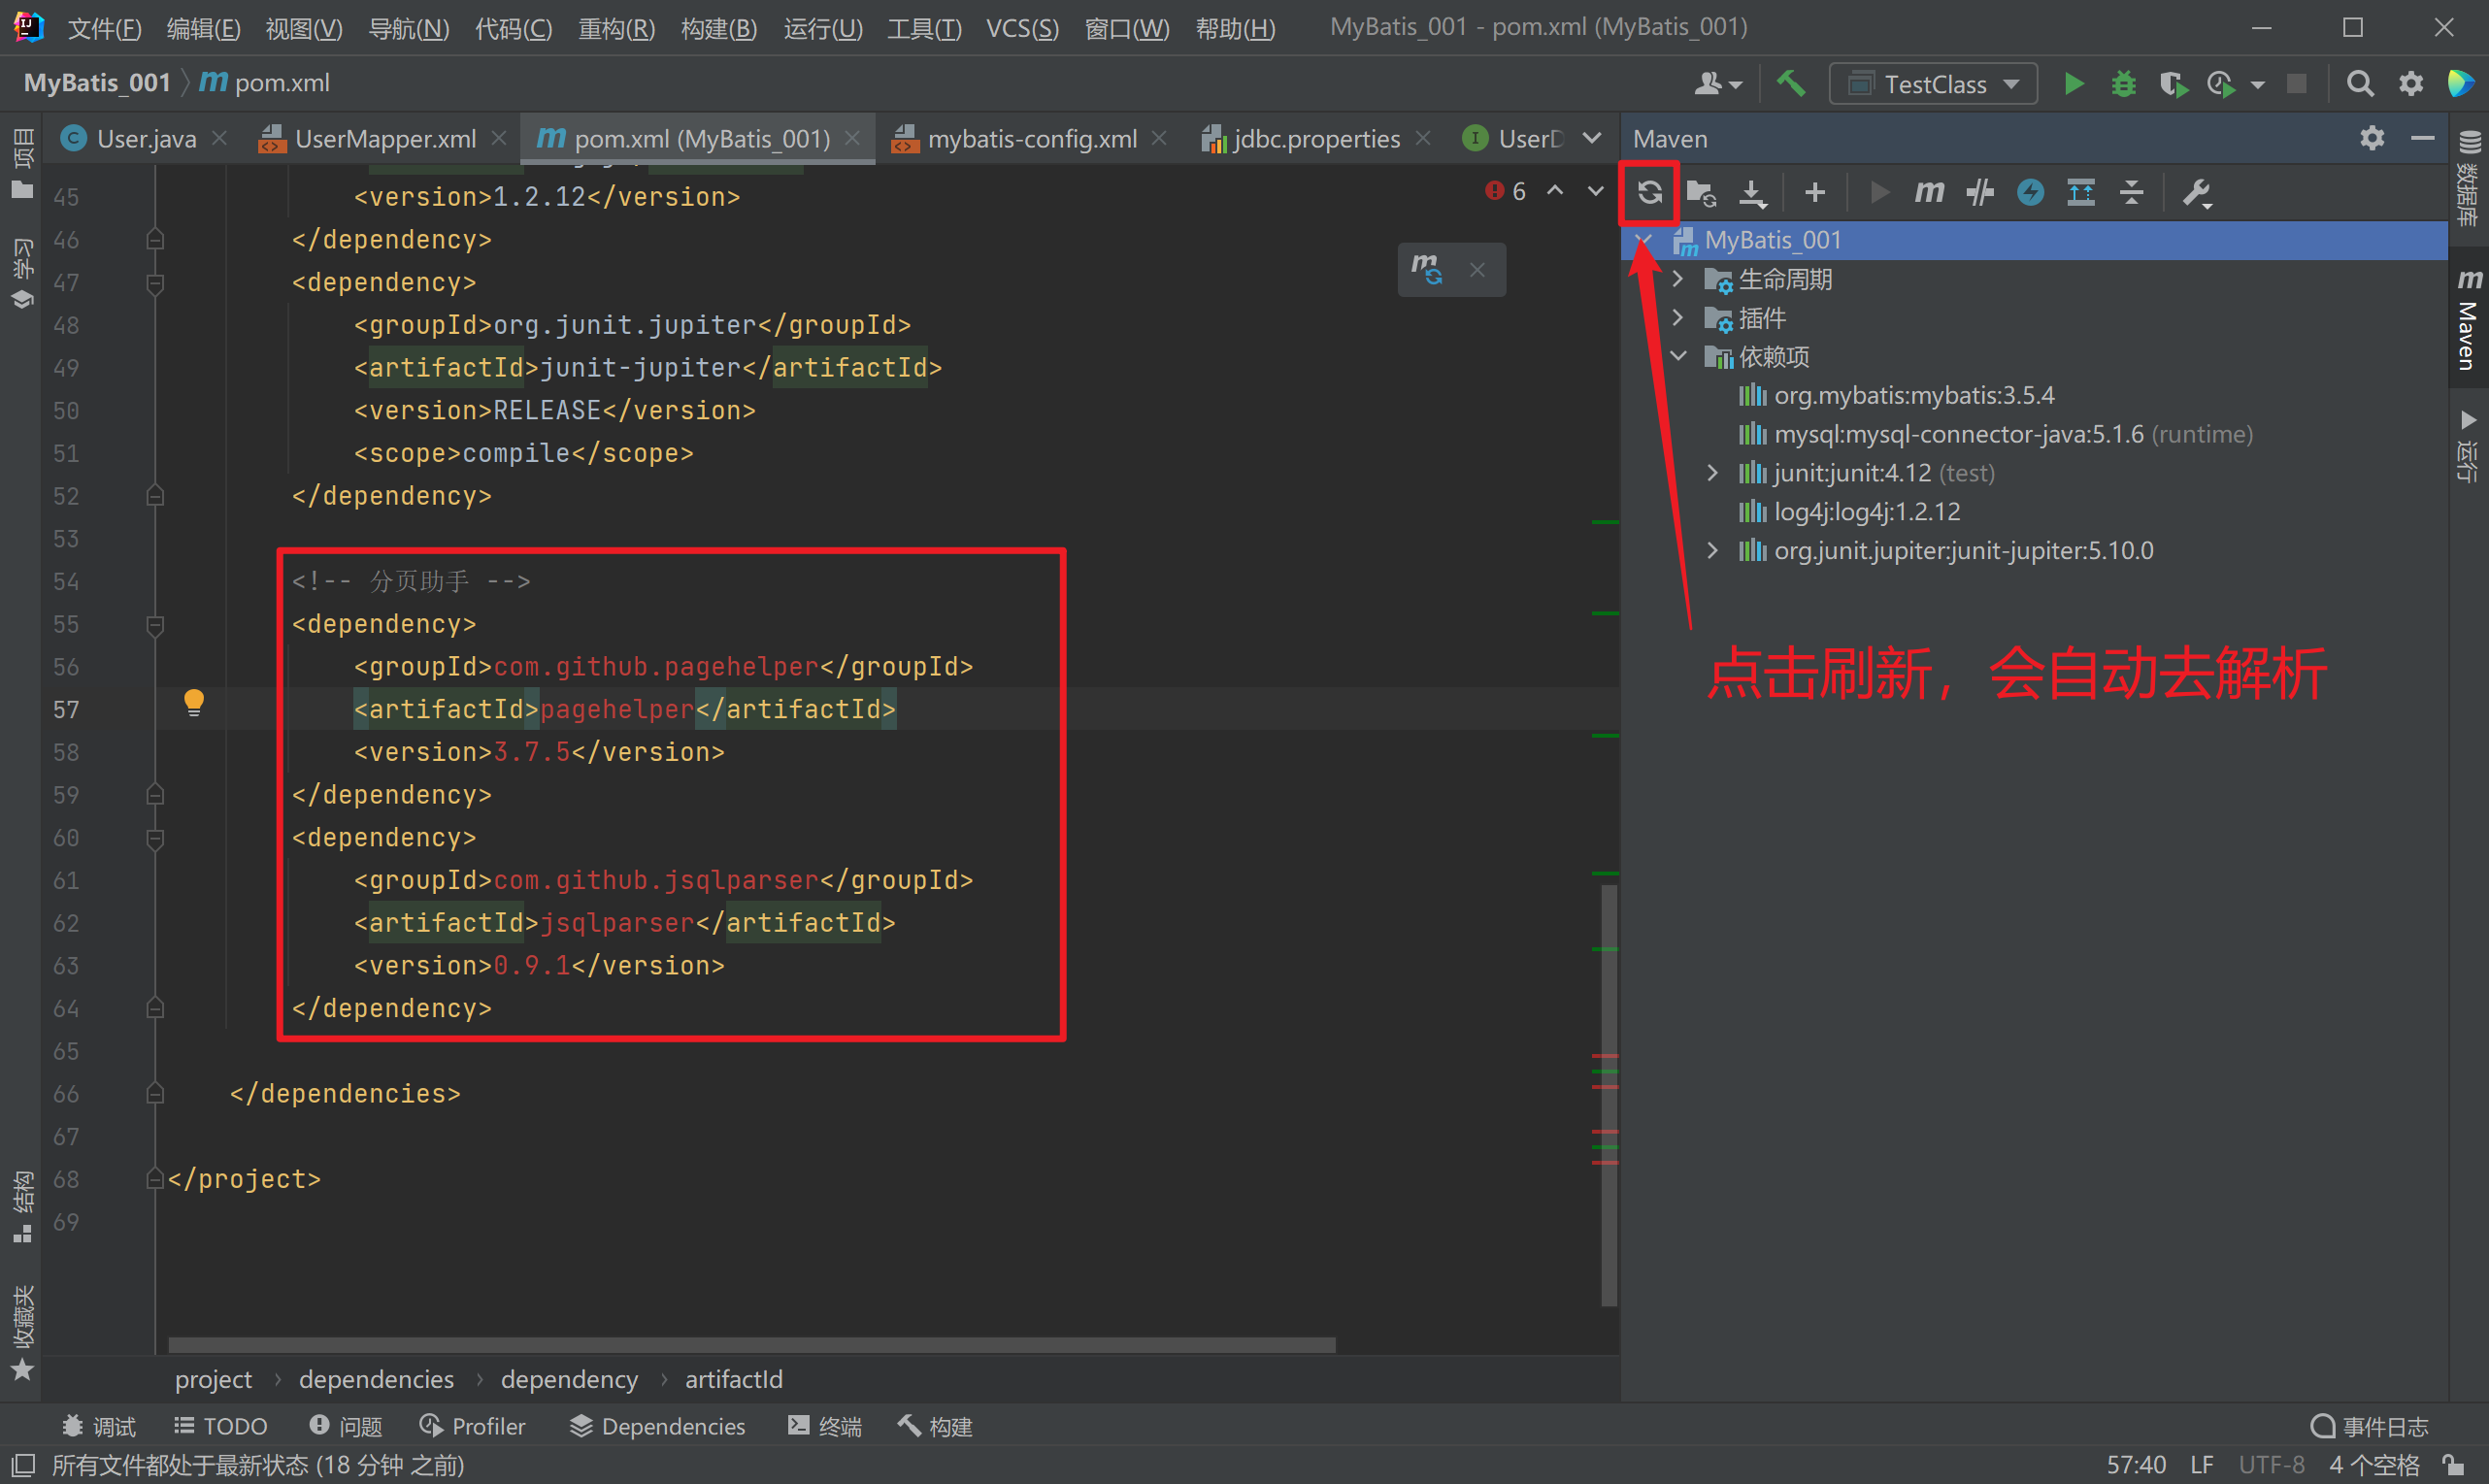Click the lightbulb intention icon on line 57
This screenshot has width=2489, height=1484.
click(x=194, y=703)
